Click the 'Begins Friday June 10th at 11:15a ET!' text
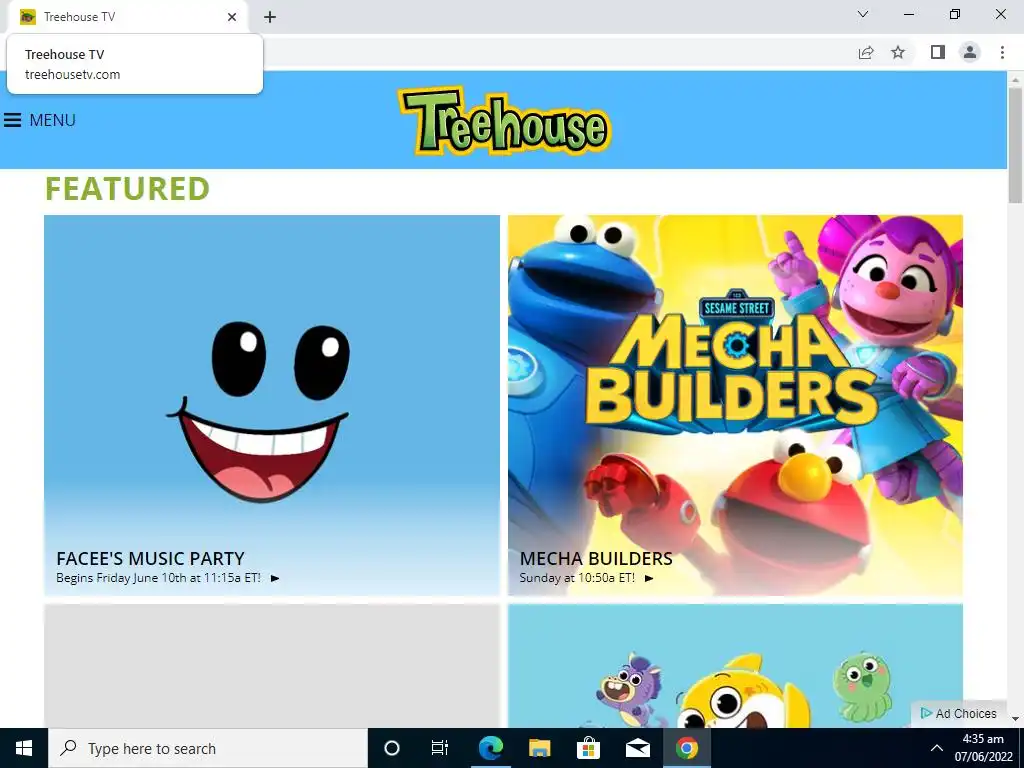1024x768 pixels. click(x=159, y=578)
